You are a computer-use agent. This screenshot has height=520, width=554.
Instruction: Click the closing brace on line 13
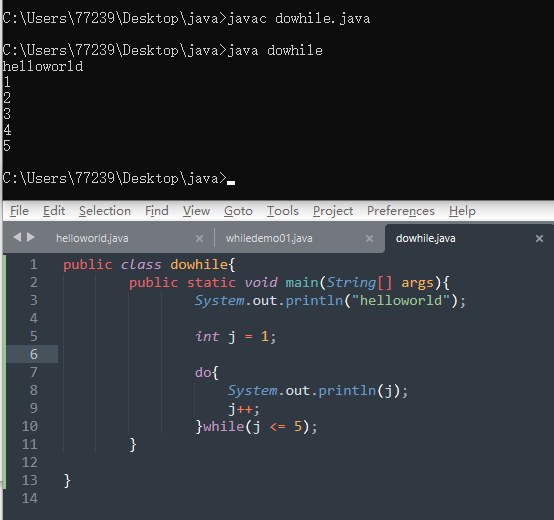point(67,481)
